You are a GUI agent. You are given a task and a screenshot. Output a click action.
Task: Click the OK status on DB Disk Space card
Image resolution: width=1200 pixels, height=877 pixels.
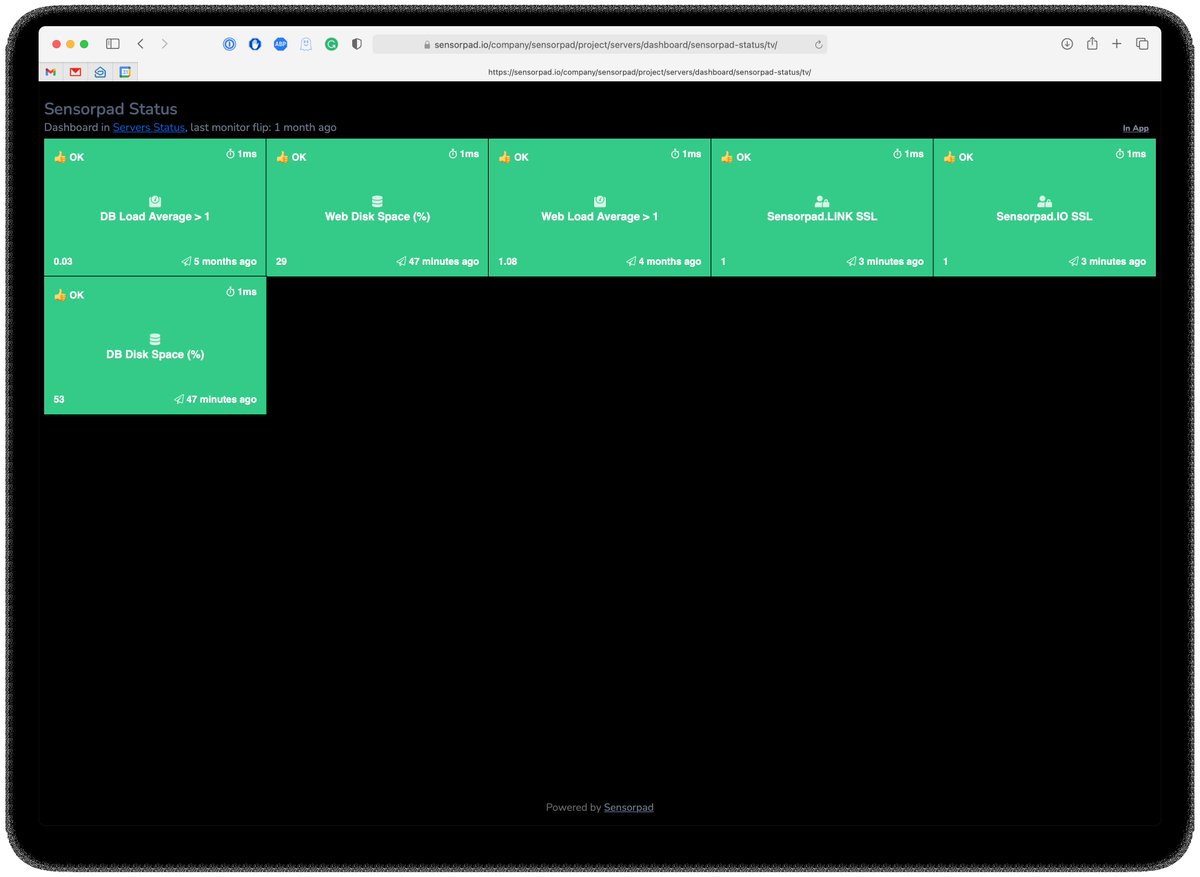pyautogui.click(x=69, y=295)
